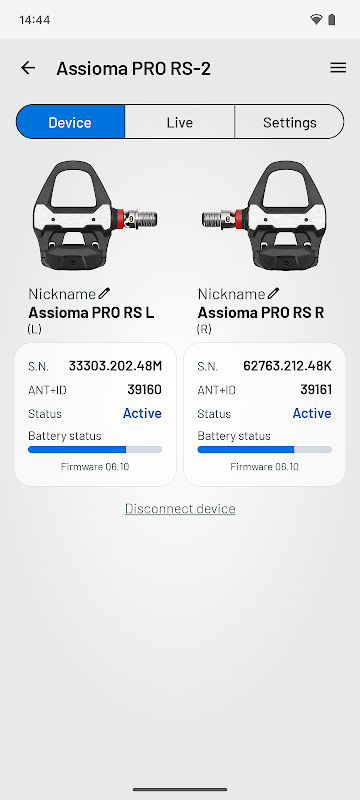This screenshot has height=800, width=360.
Task: Switch to the Live tab
Action: 179,122
